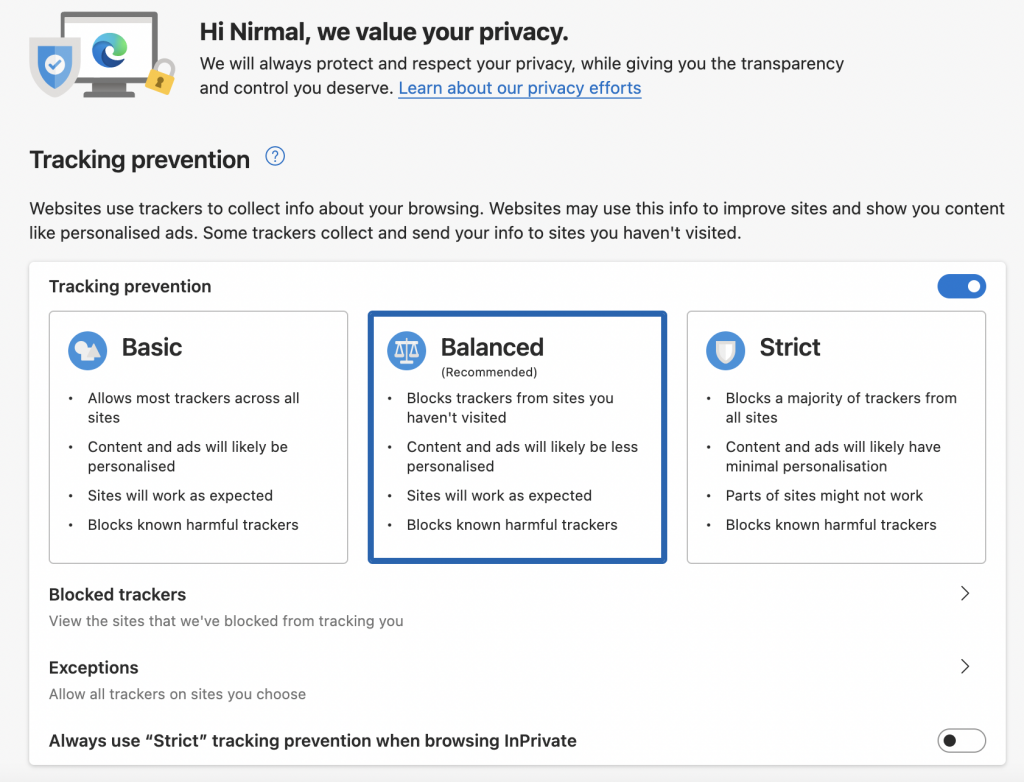The width and height of the screenshot is (1024, 782).
Task: Open the Exceptions row label
Action: (93, 668)
